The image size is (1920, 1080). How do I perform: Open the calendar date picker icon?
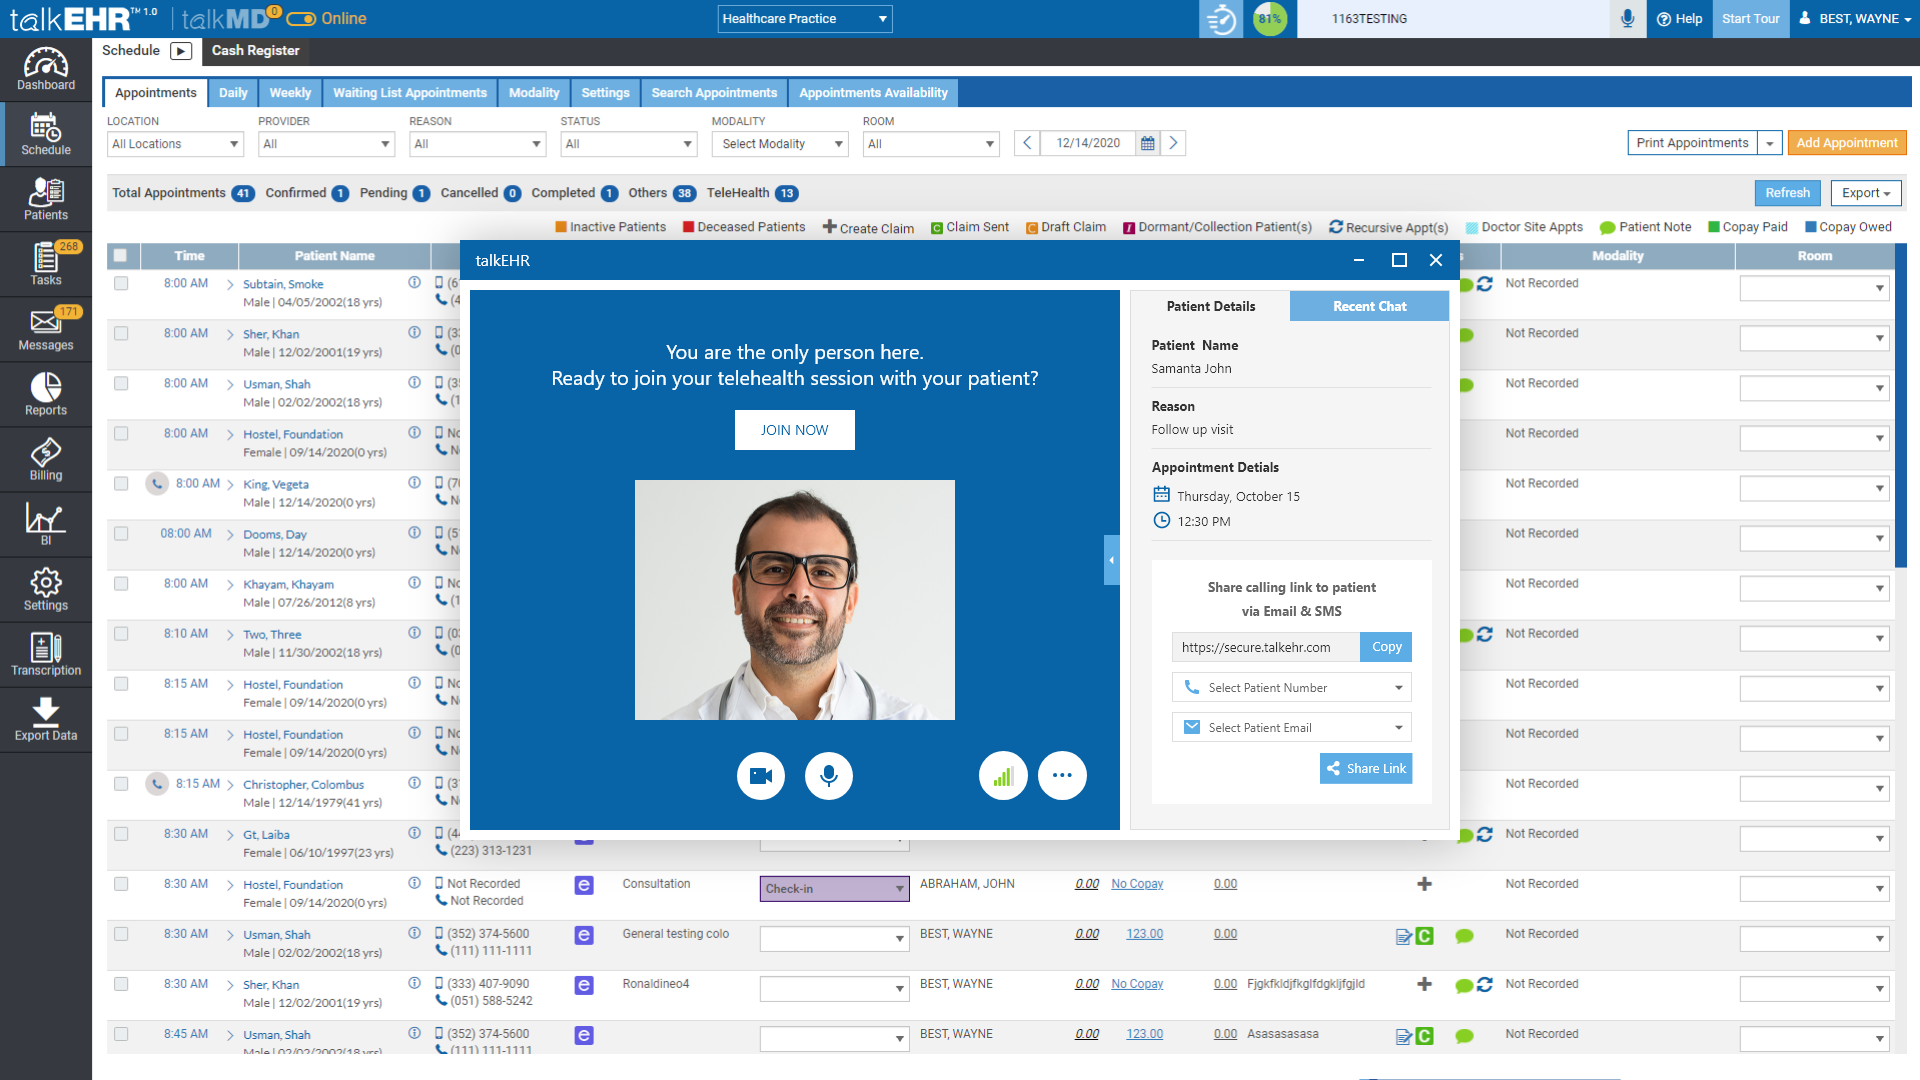click(x=1148, y=144)
